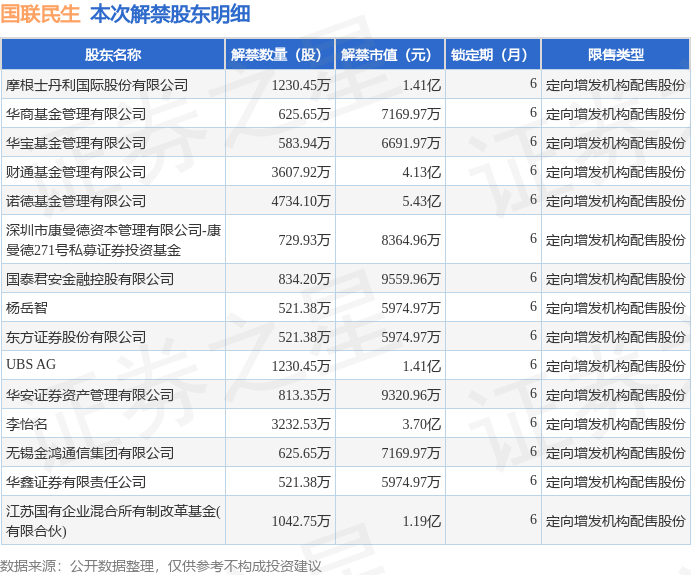Select 财通基金管理有限公司 shareholder name
Image resolution: width=691 pixels, height=575 pixels.
click(x=76, y=172)
